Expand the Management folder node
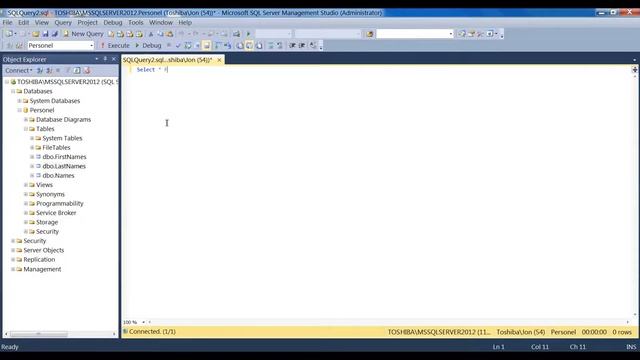 [13, 269]
